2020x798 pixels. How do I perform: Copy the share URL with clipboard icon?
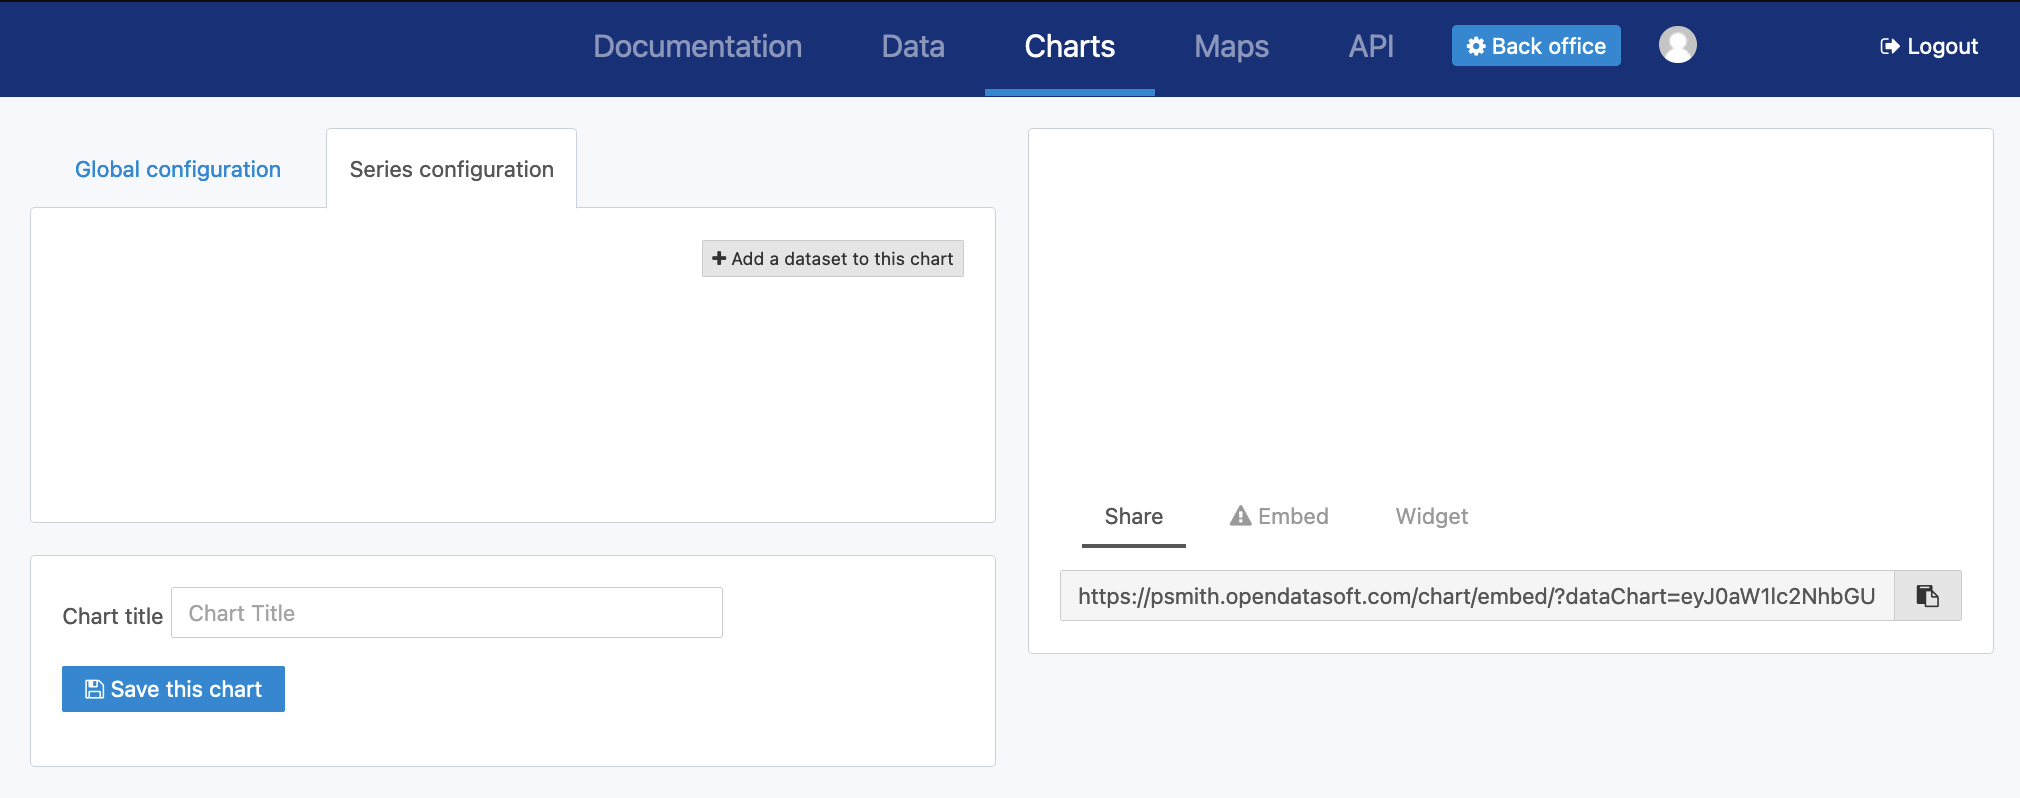pyautogui.click(x=1927, y=596)
